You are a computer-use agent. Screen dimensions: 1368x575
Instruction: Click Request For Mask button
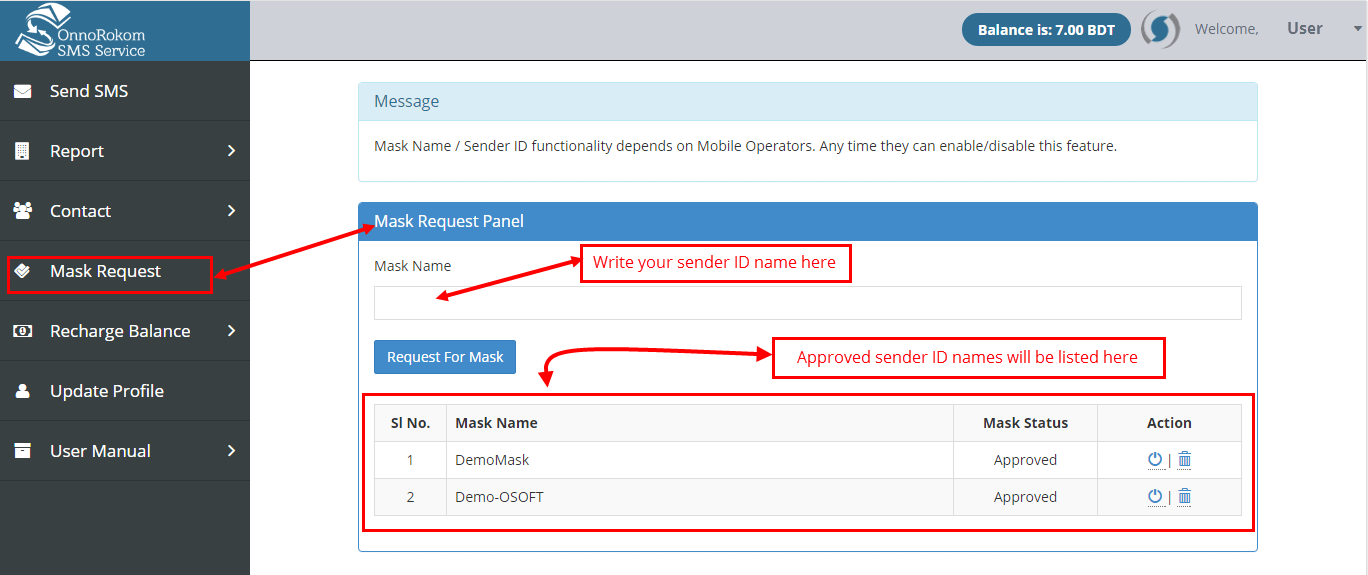click(x=445, y=357)
